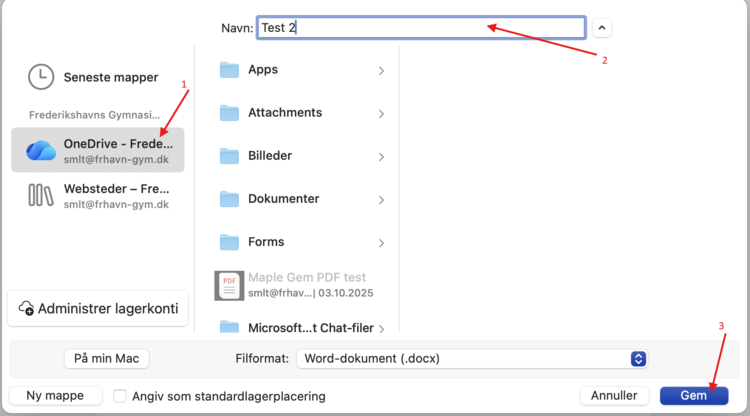Click the Maple Gem PDF test file icon
750x416 pixels.
pyautogui.click(x=230, y=286)
